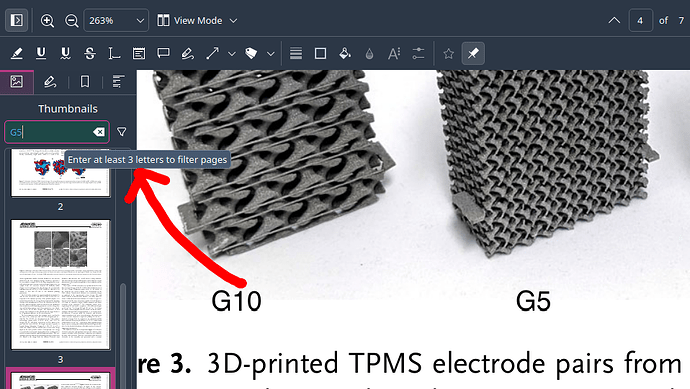This screenshot has width=690, height=389.
Task: Select the Underline annotation tool
Action: tap(41, 54)
